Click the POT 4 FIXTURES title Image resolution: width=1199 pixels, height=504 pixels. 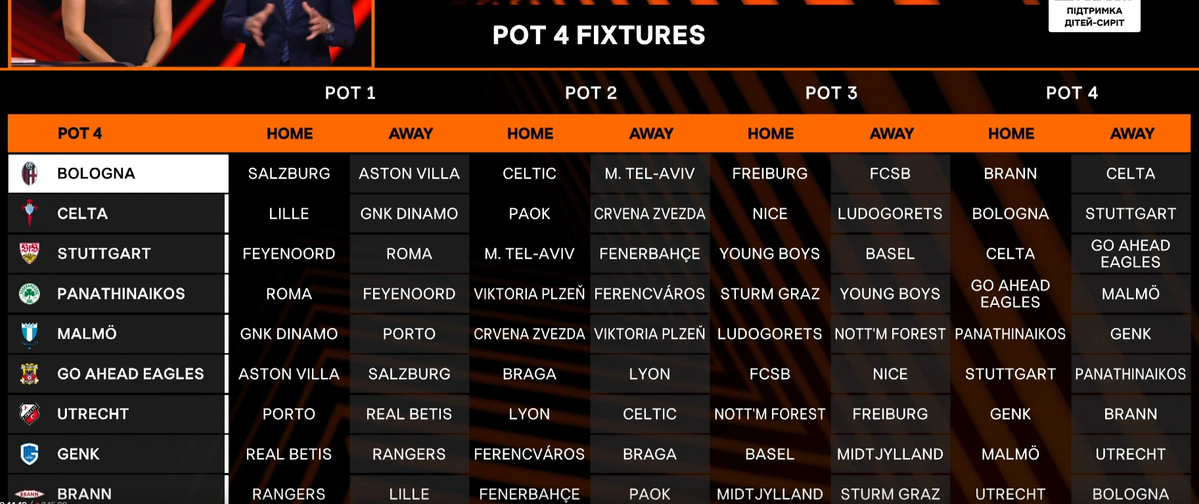point(599,36)
